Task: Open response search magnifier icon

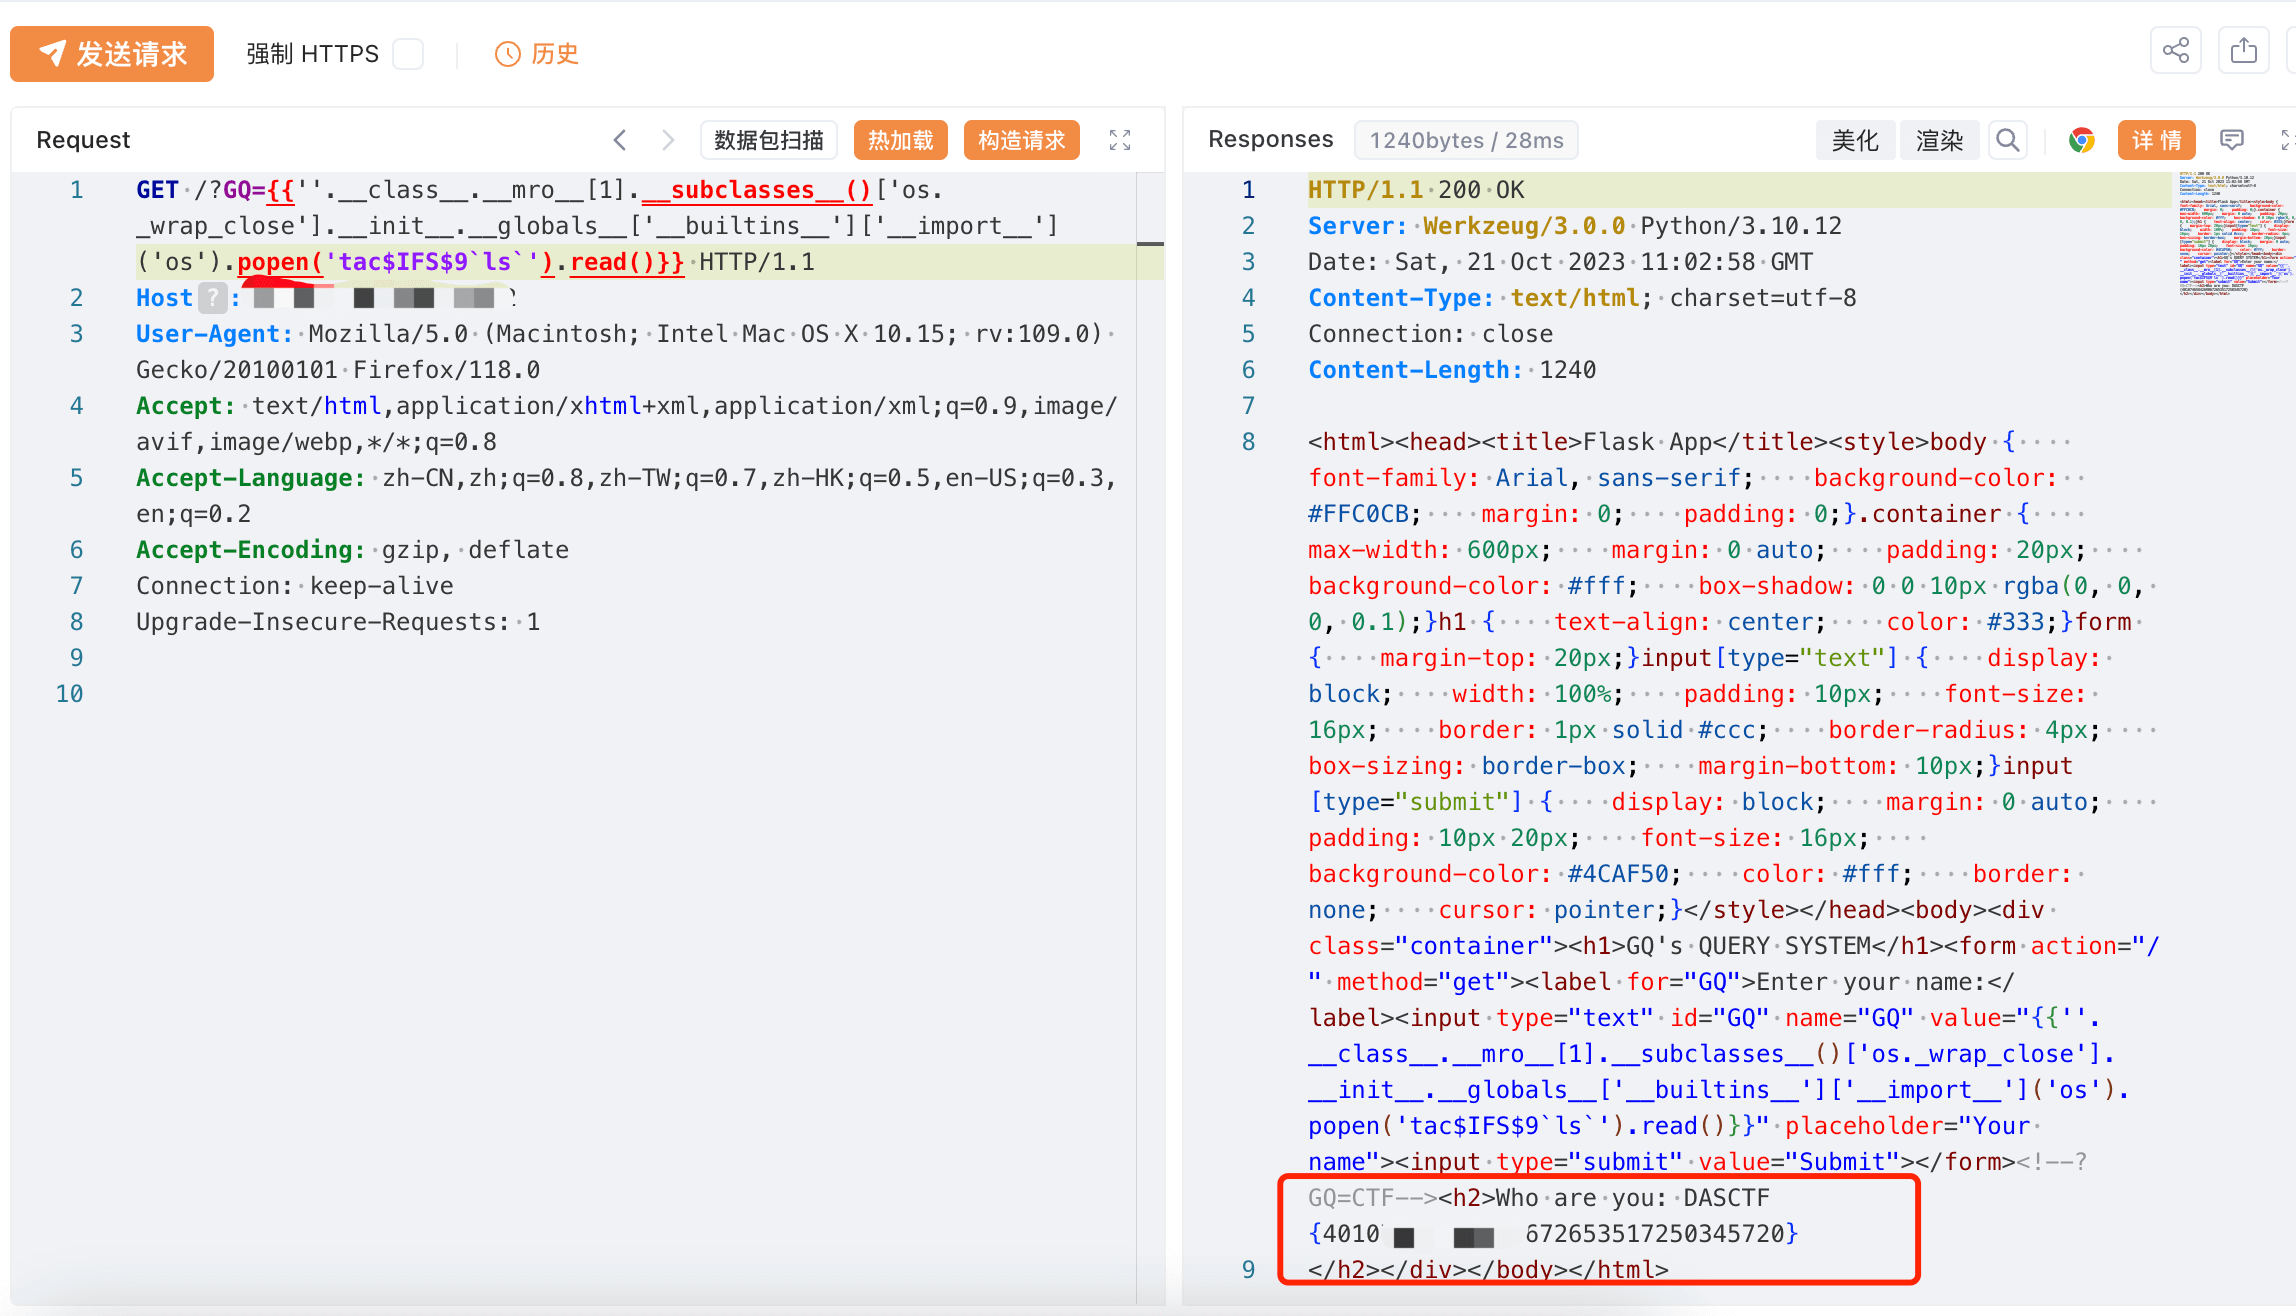Action: 2007,140
